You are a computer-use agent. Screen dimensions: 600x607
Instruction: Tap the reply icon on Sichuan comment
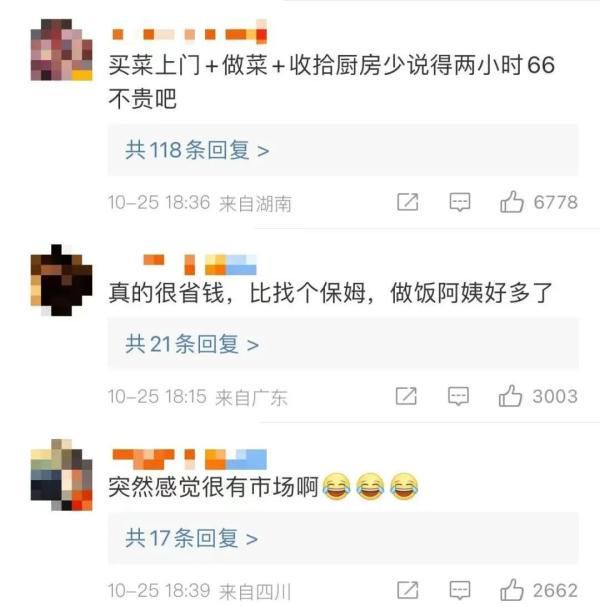click(460, 590)
